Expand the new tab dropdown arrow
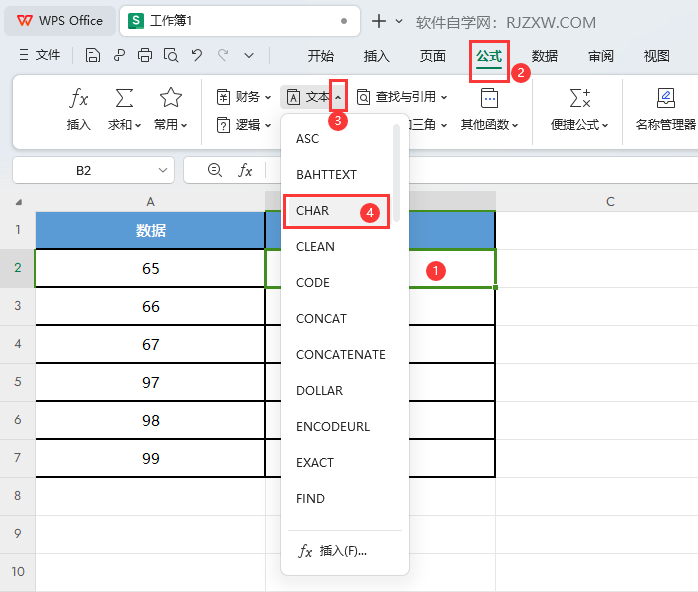Image resolution: width=698 pixels, height=592 pixels. pyautogui.click(x=399, y=21)
